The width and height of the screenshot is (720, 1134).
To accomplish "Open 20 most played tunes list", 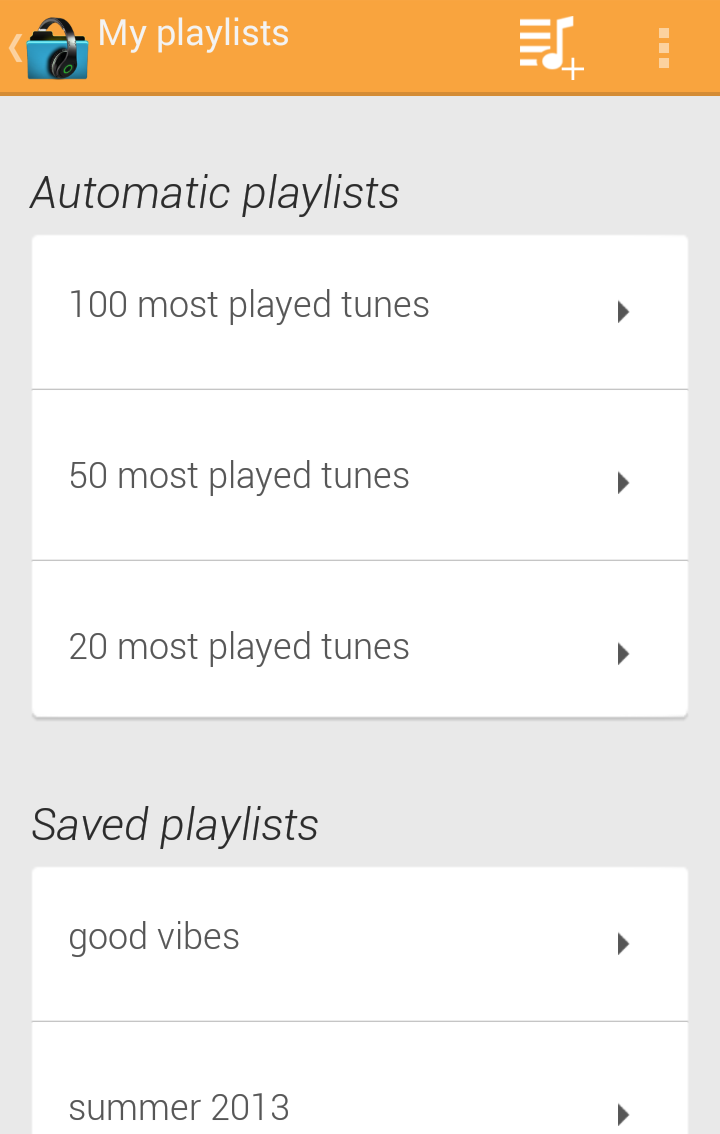I will tap(239, 647).
